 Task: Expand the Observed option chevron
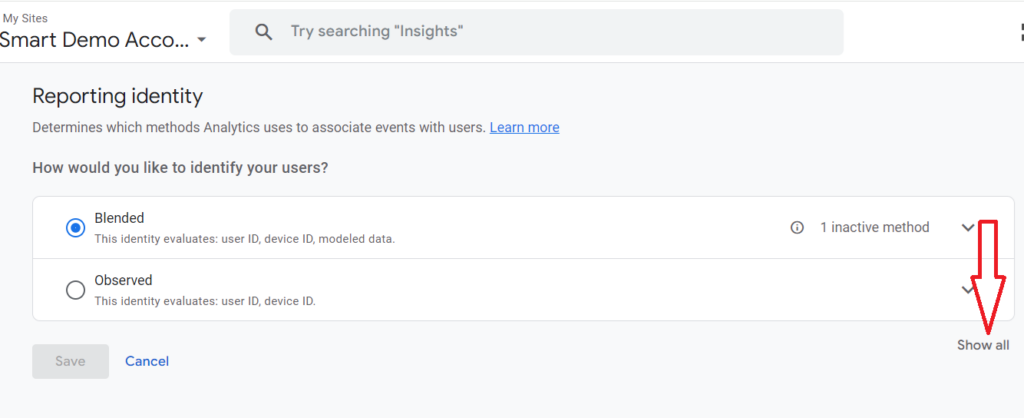(968, 289)
